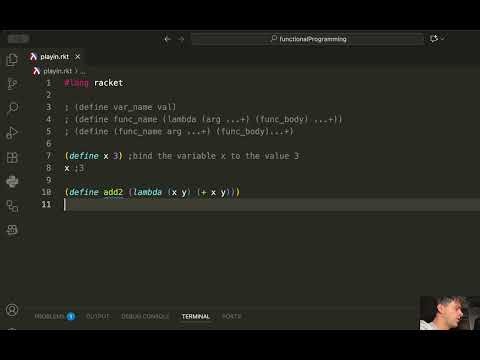Place cursor on empty line 11
The width and height of the screenshot is (480, 360).
click(272, 204)
